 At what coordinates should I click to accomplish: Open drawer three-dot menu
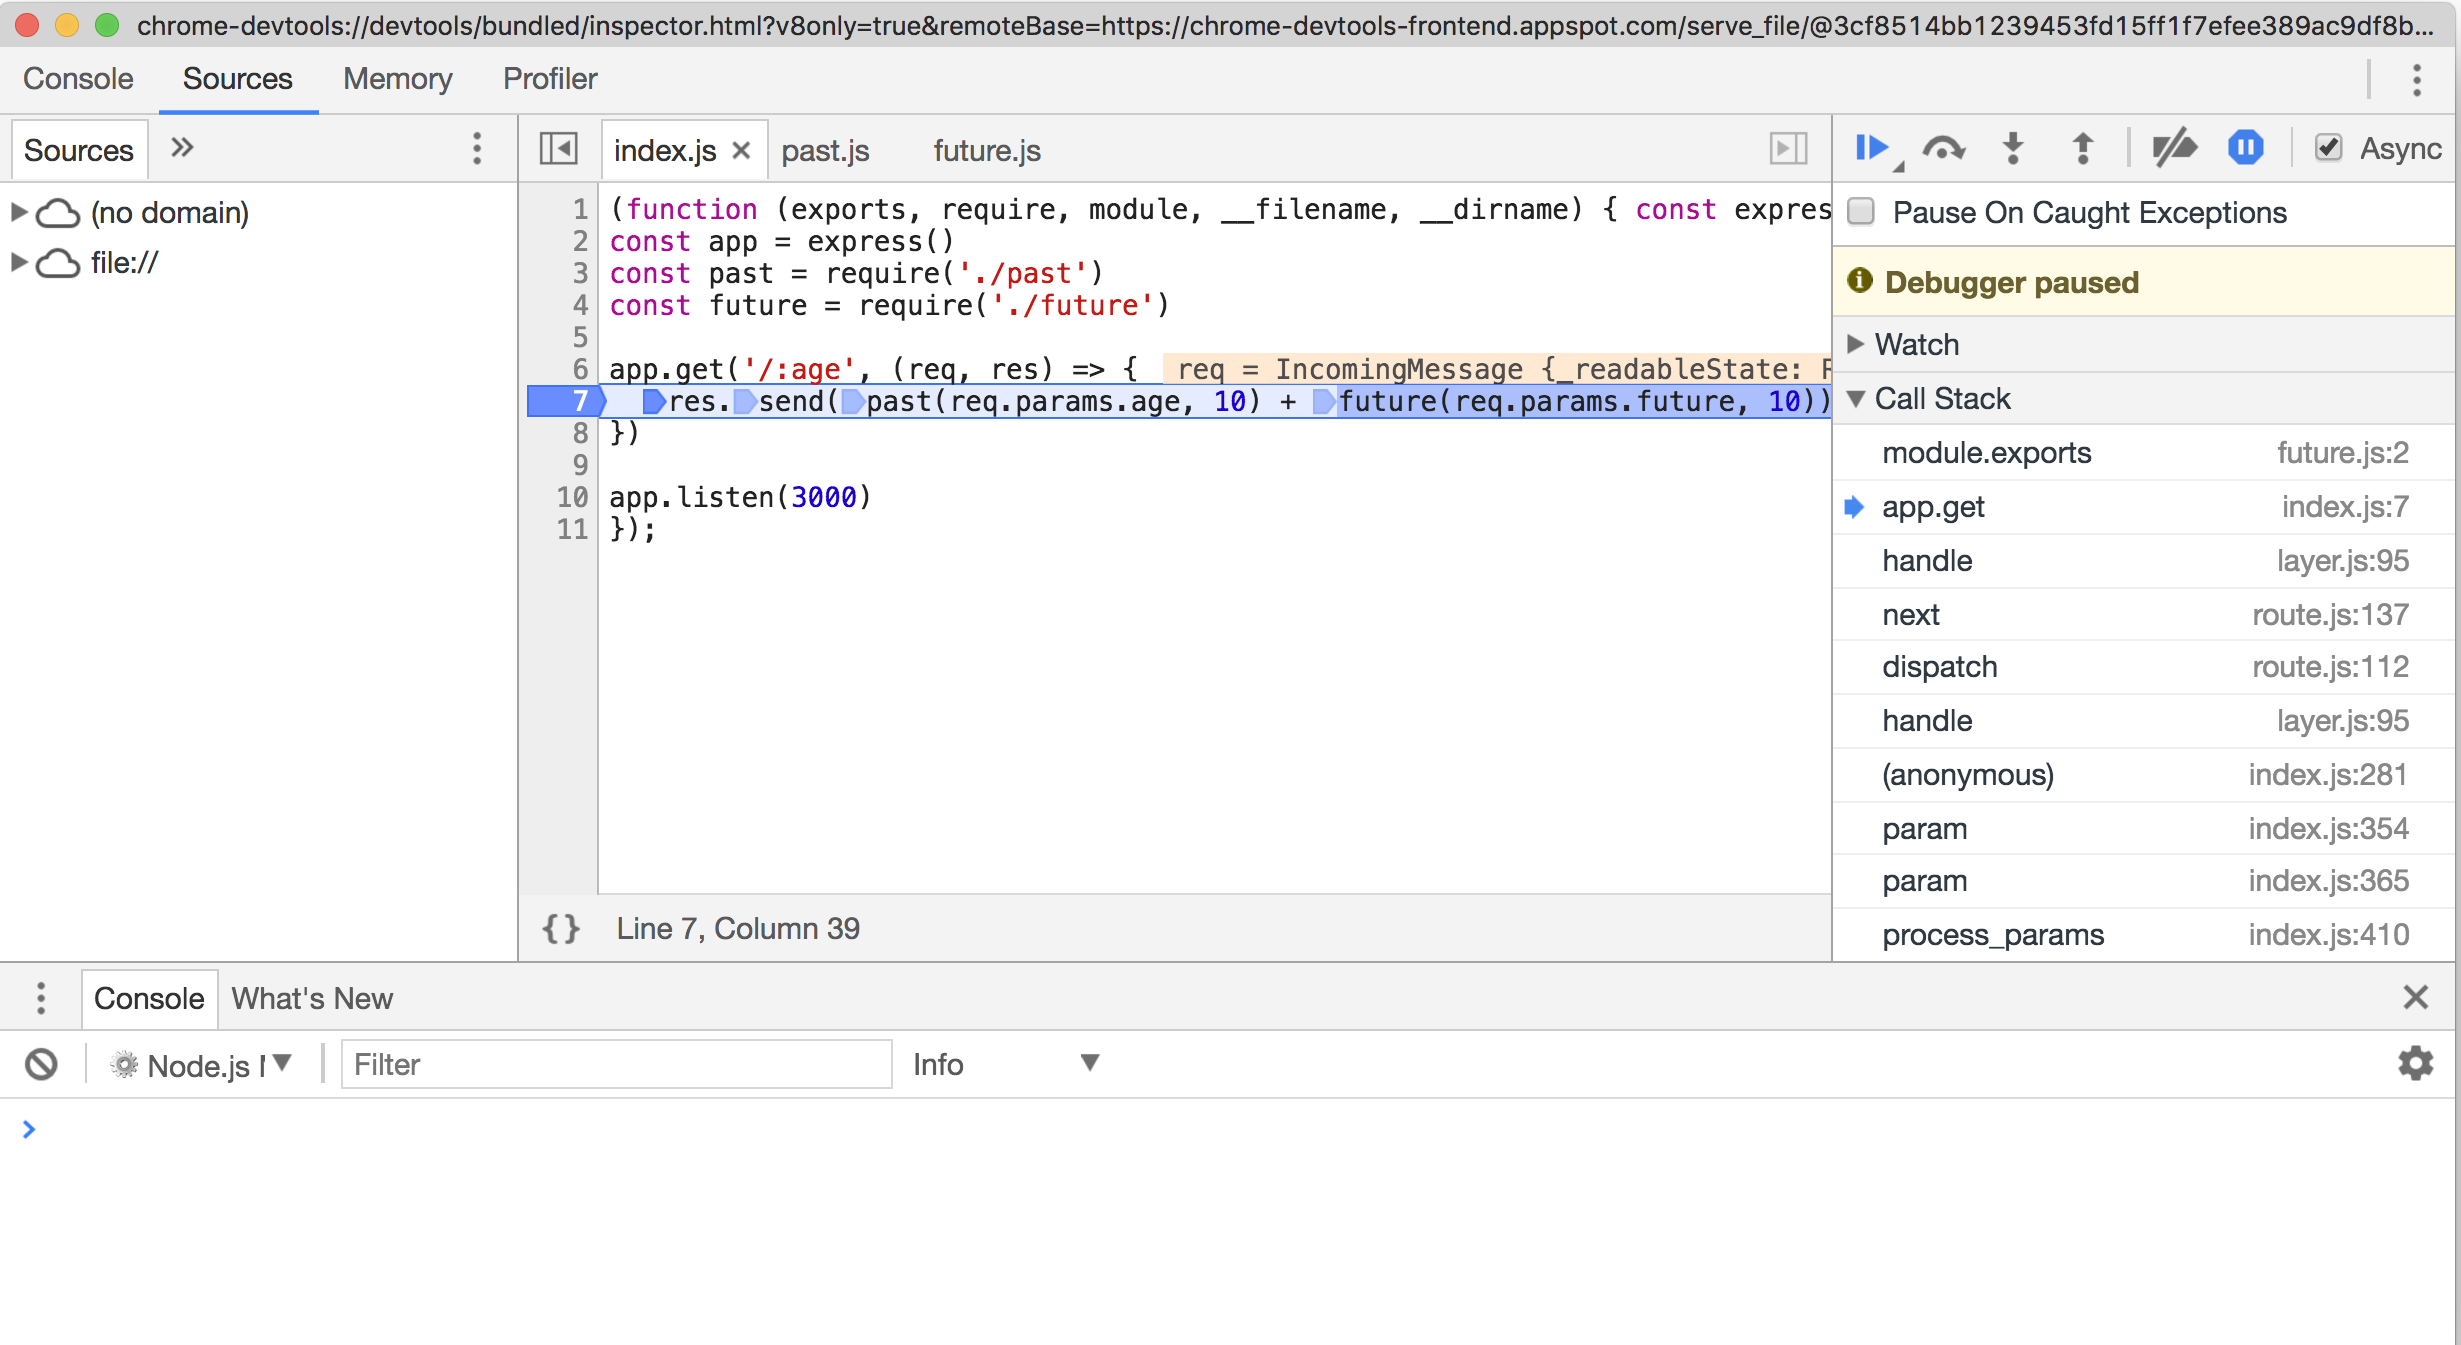click(40, 998)
